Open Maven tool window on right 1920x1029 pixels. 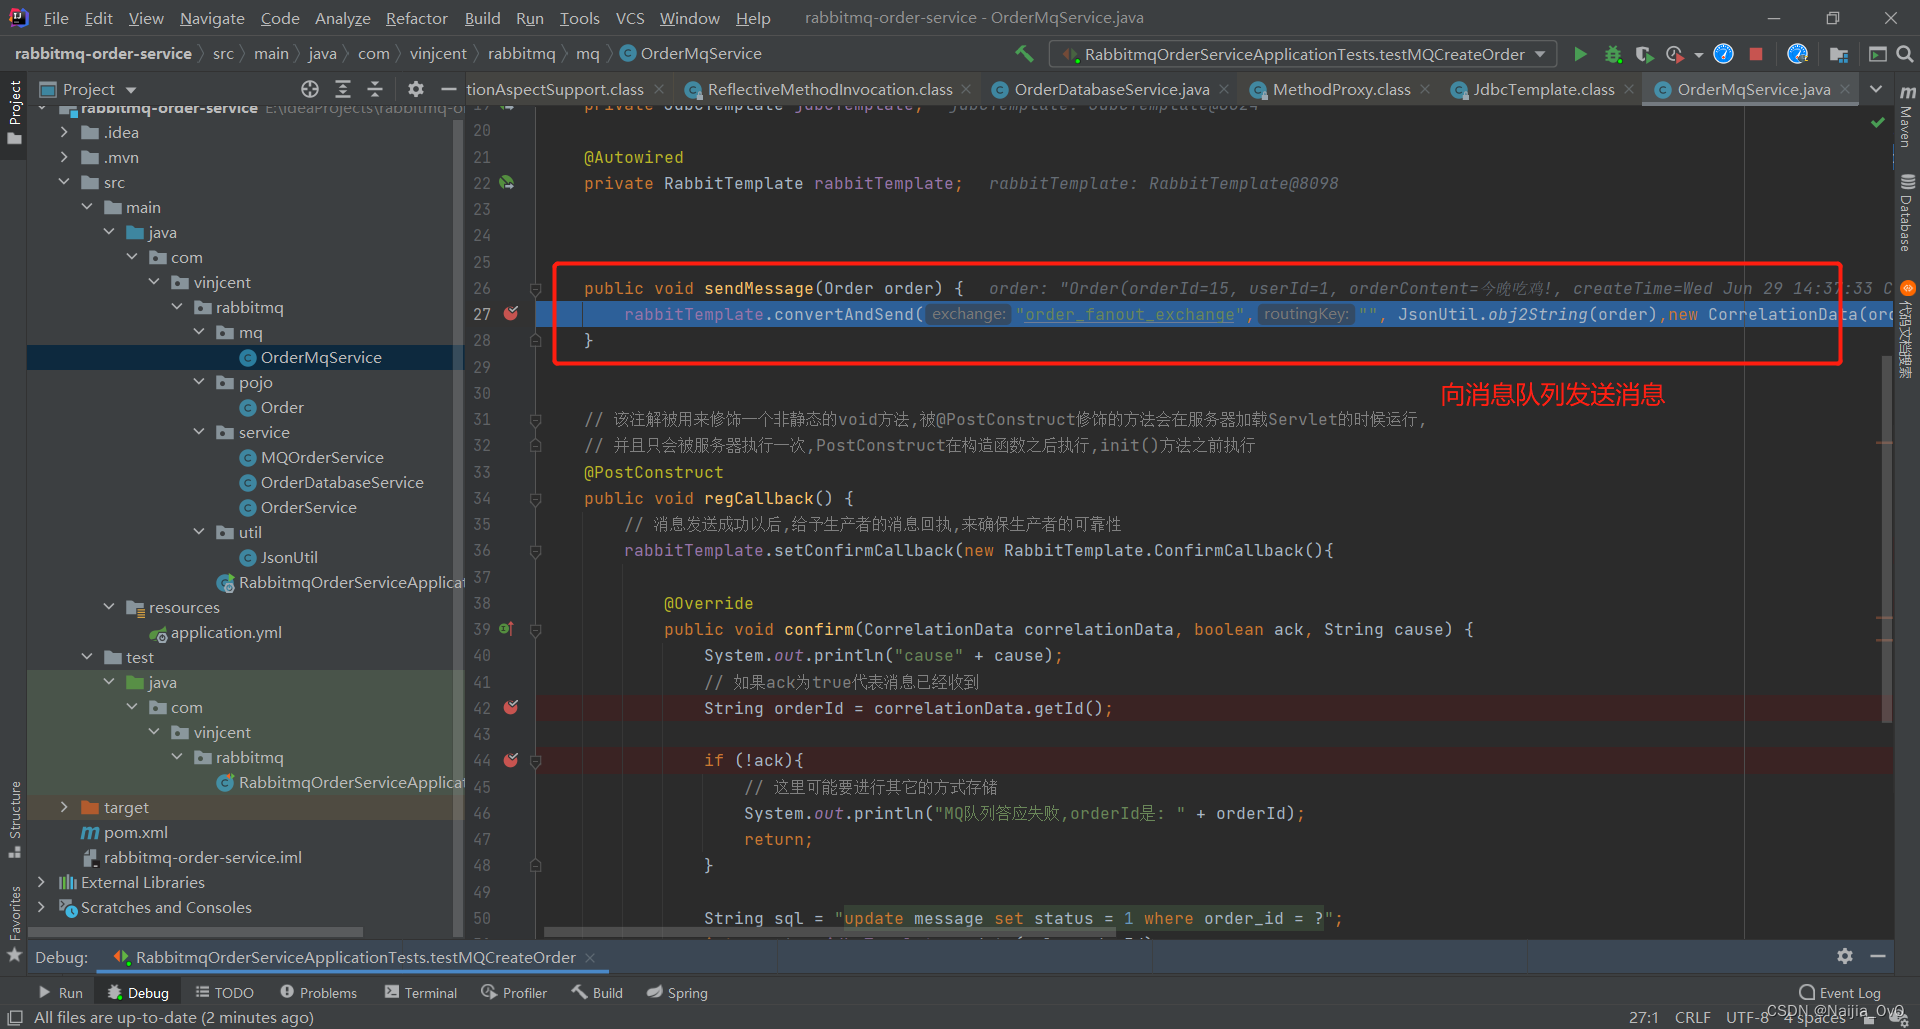[x=1907, y=118]
